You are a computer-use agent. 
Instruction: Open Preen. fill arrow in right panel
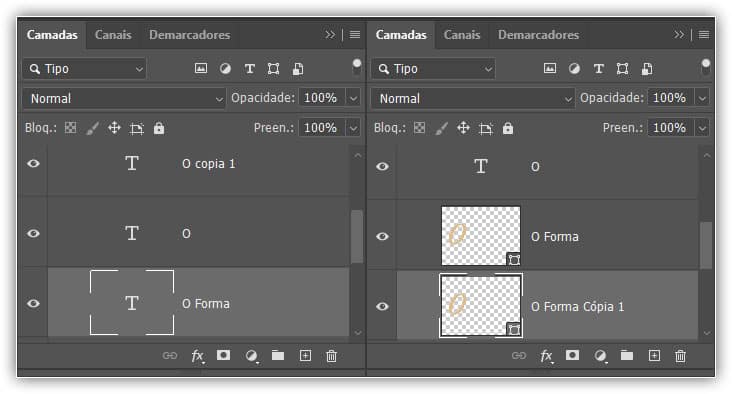[x=702, y=128]
